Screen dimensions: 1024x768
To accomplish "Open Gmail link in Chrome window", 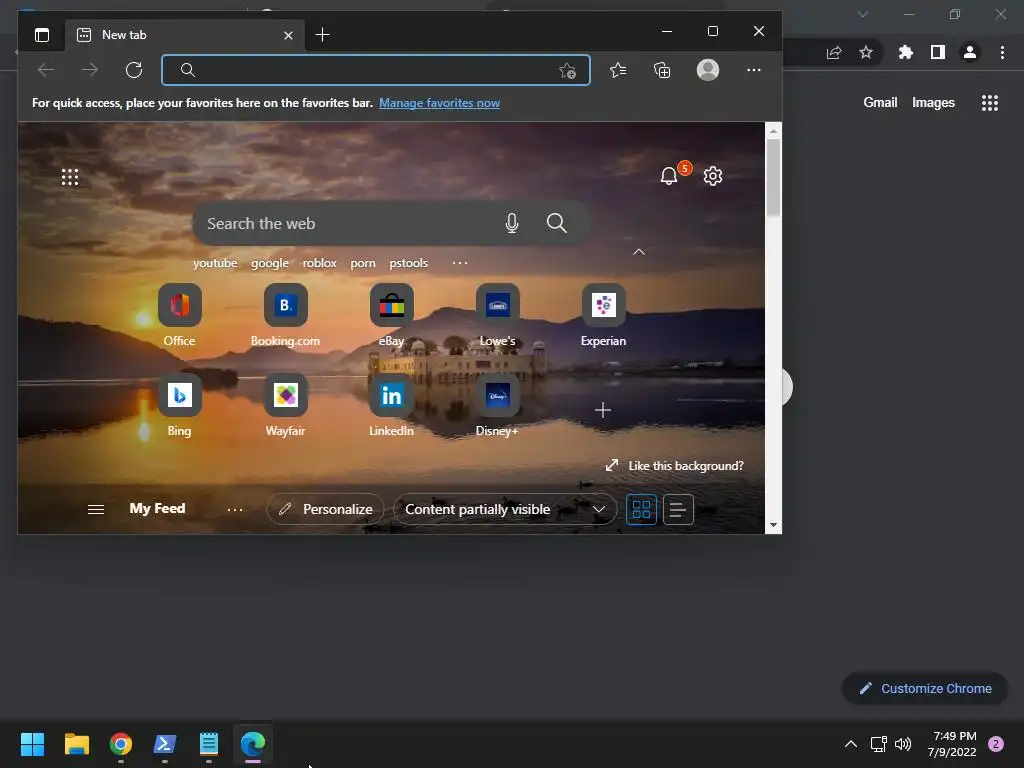I will tap(880, 103).
